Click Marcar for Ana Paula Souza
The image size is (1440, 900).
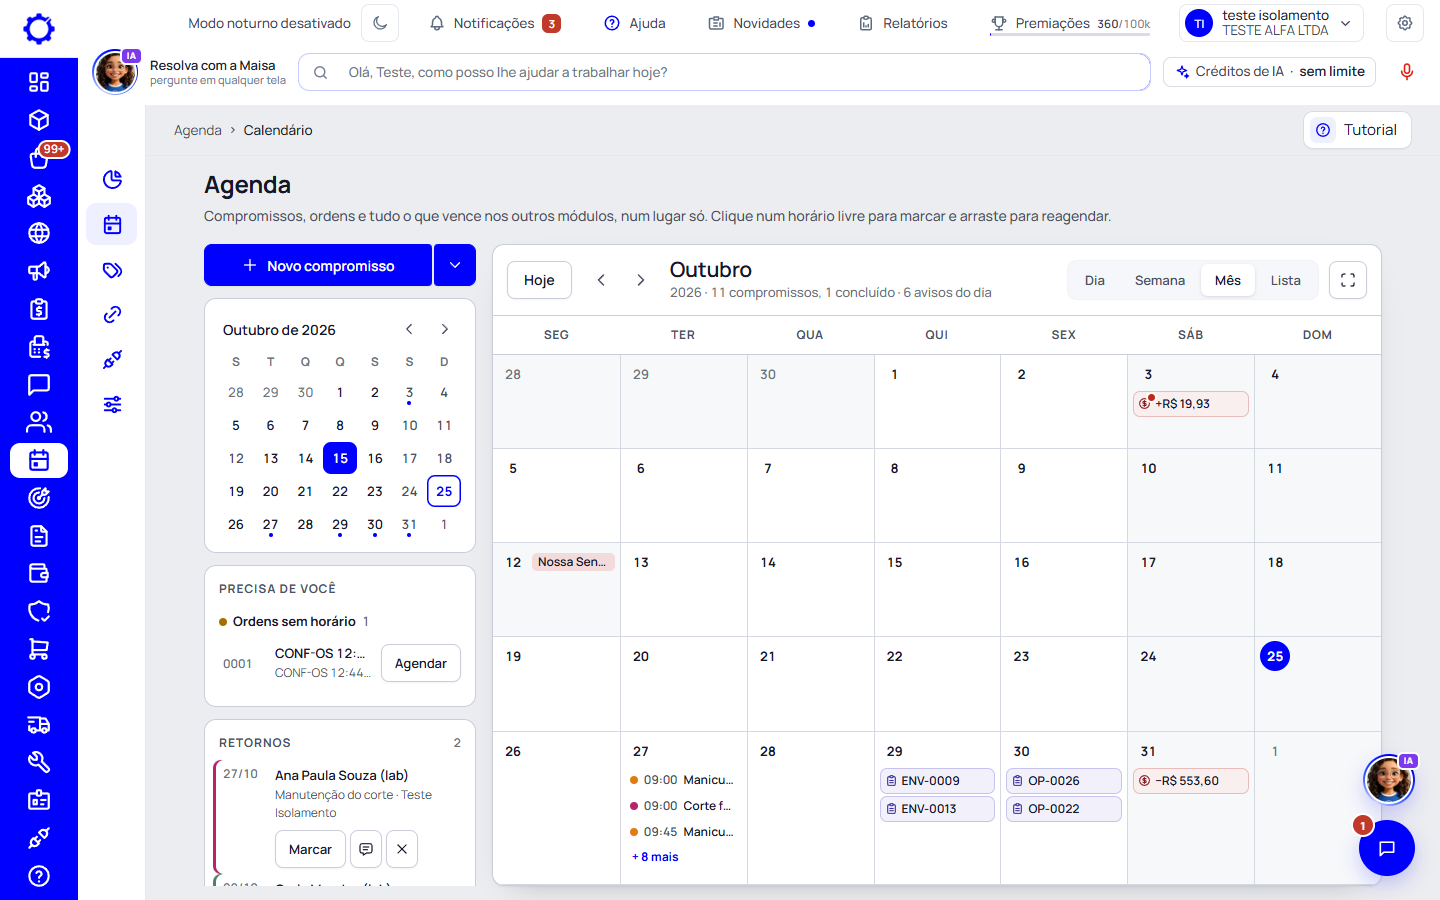coord(310,849)
